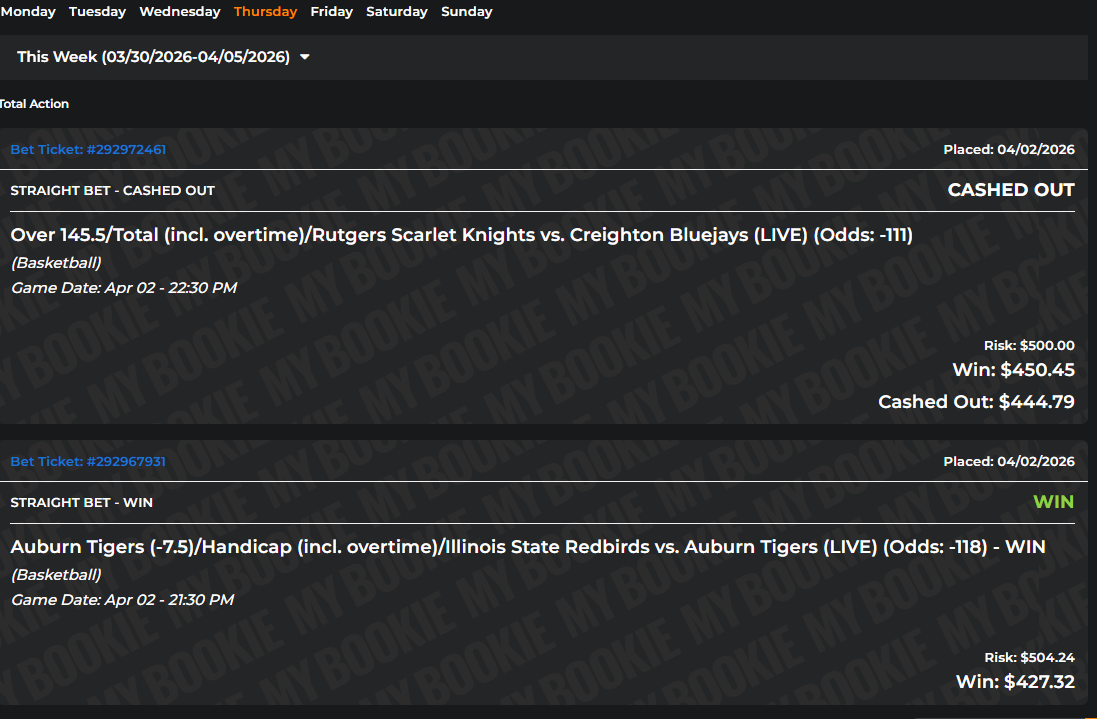Click the caret arrow beside the week range
This screenshot has height=719, width=1097.
pyautogui.click(x=305, y=57)
